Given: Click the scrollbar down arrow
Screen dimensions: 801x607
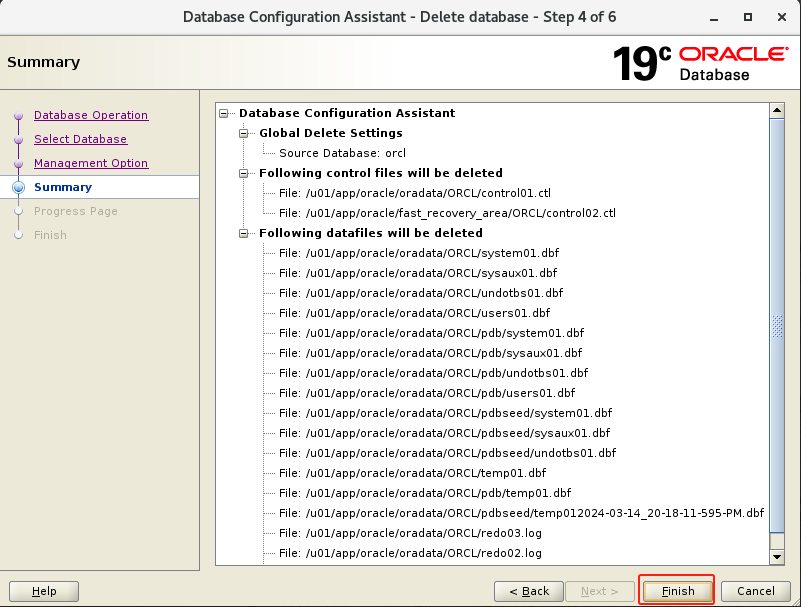Looking at the screenshot, I should 776,557.
